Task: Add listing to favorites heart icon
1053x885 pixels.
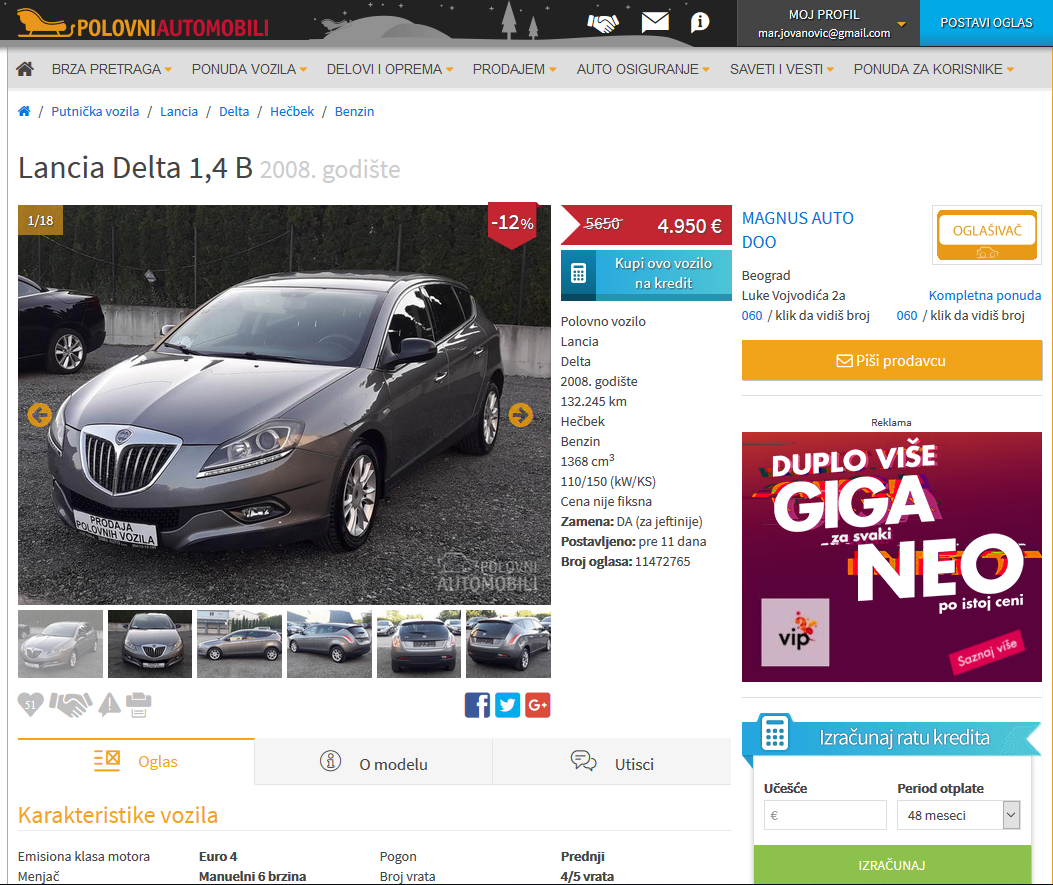Action: 30,704
